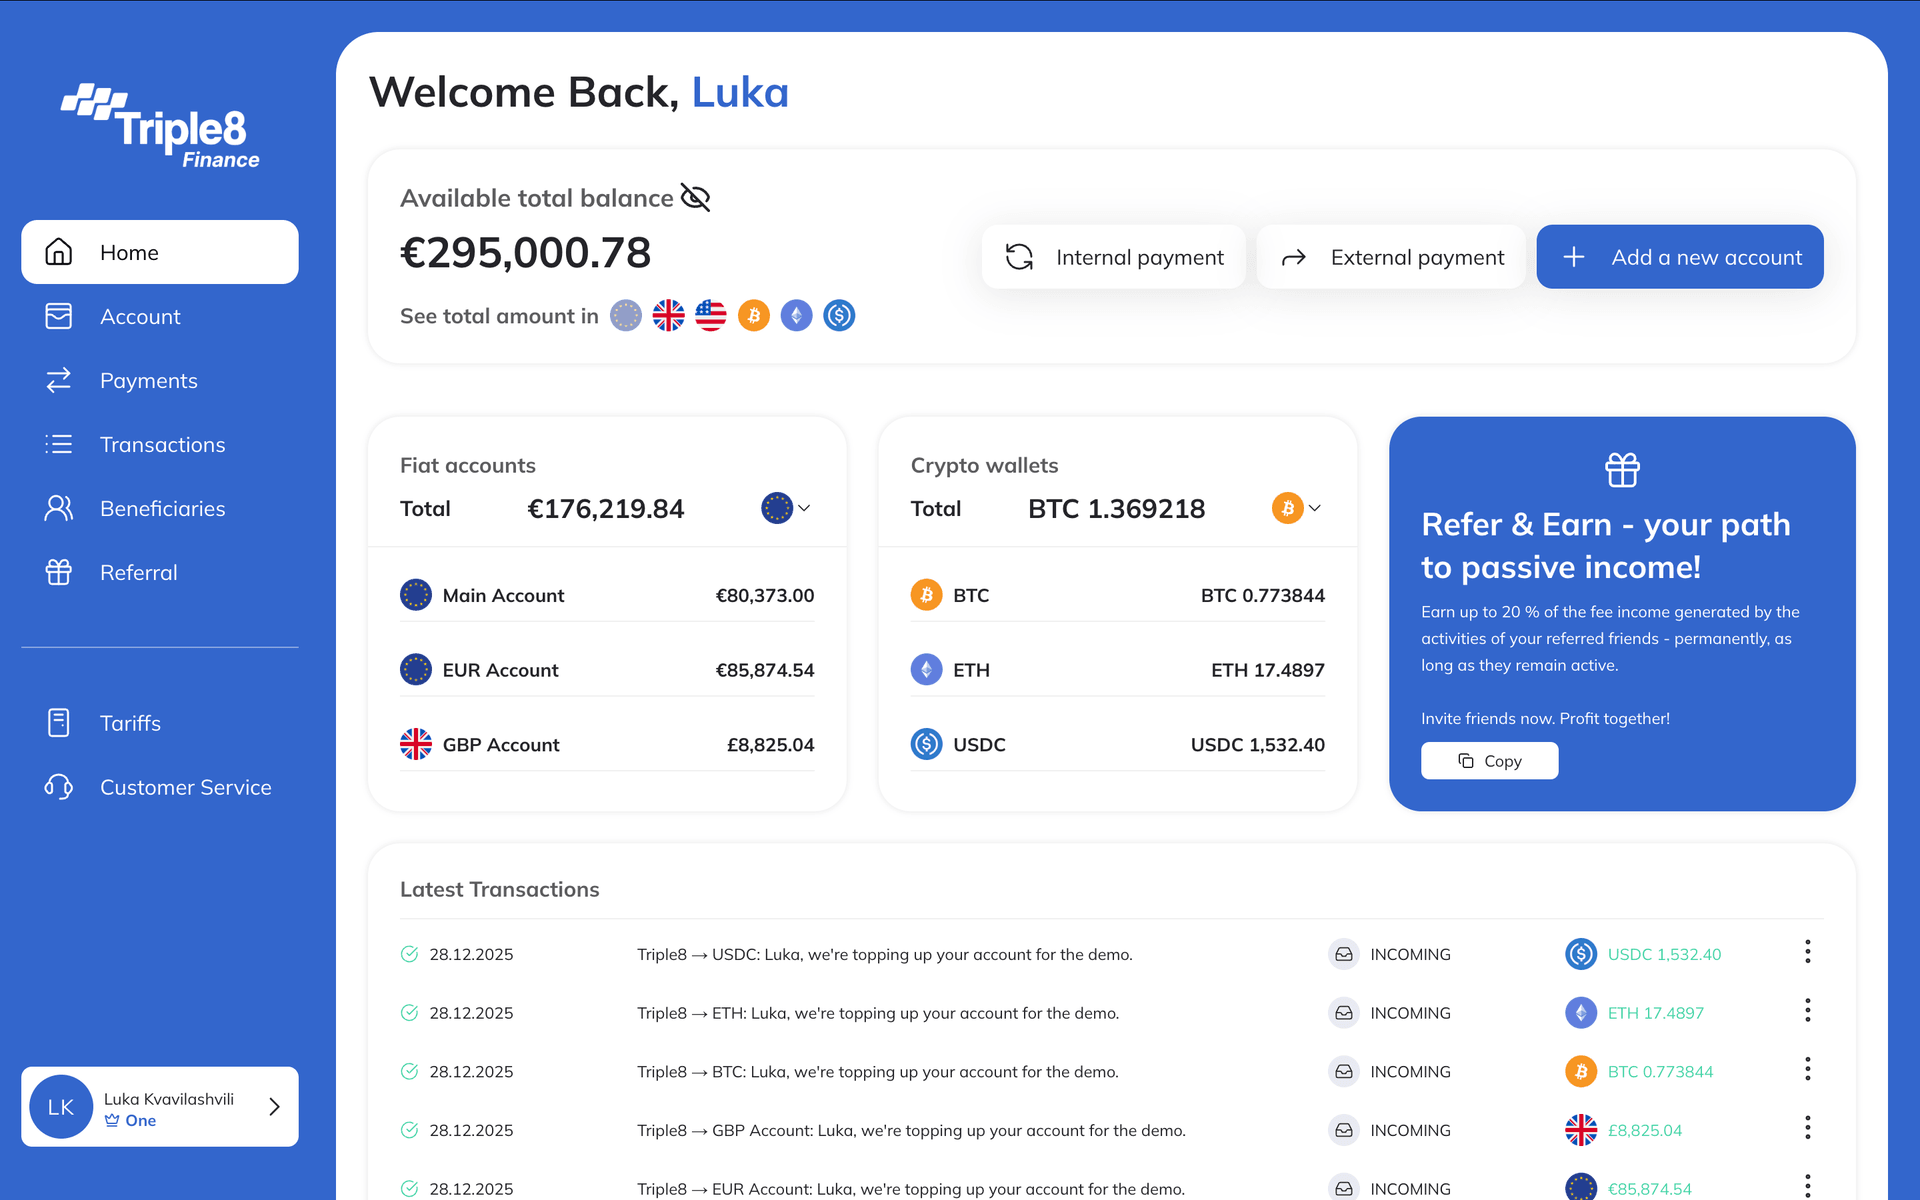The height and width of the screenshot is (1200, 1920).
Task: Click the Latest Transactions heading
Action: pos(500,889)
